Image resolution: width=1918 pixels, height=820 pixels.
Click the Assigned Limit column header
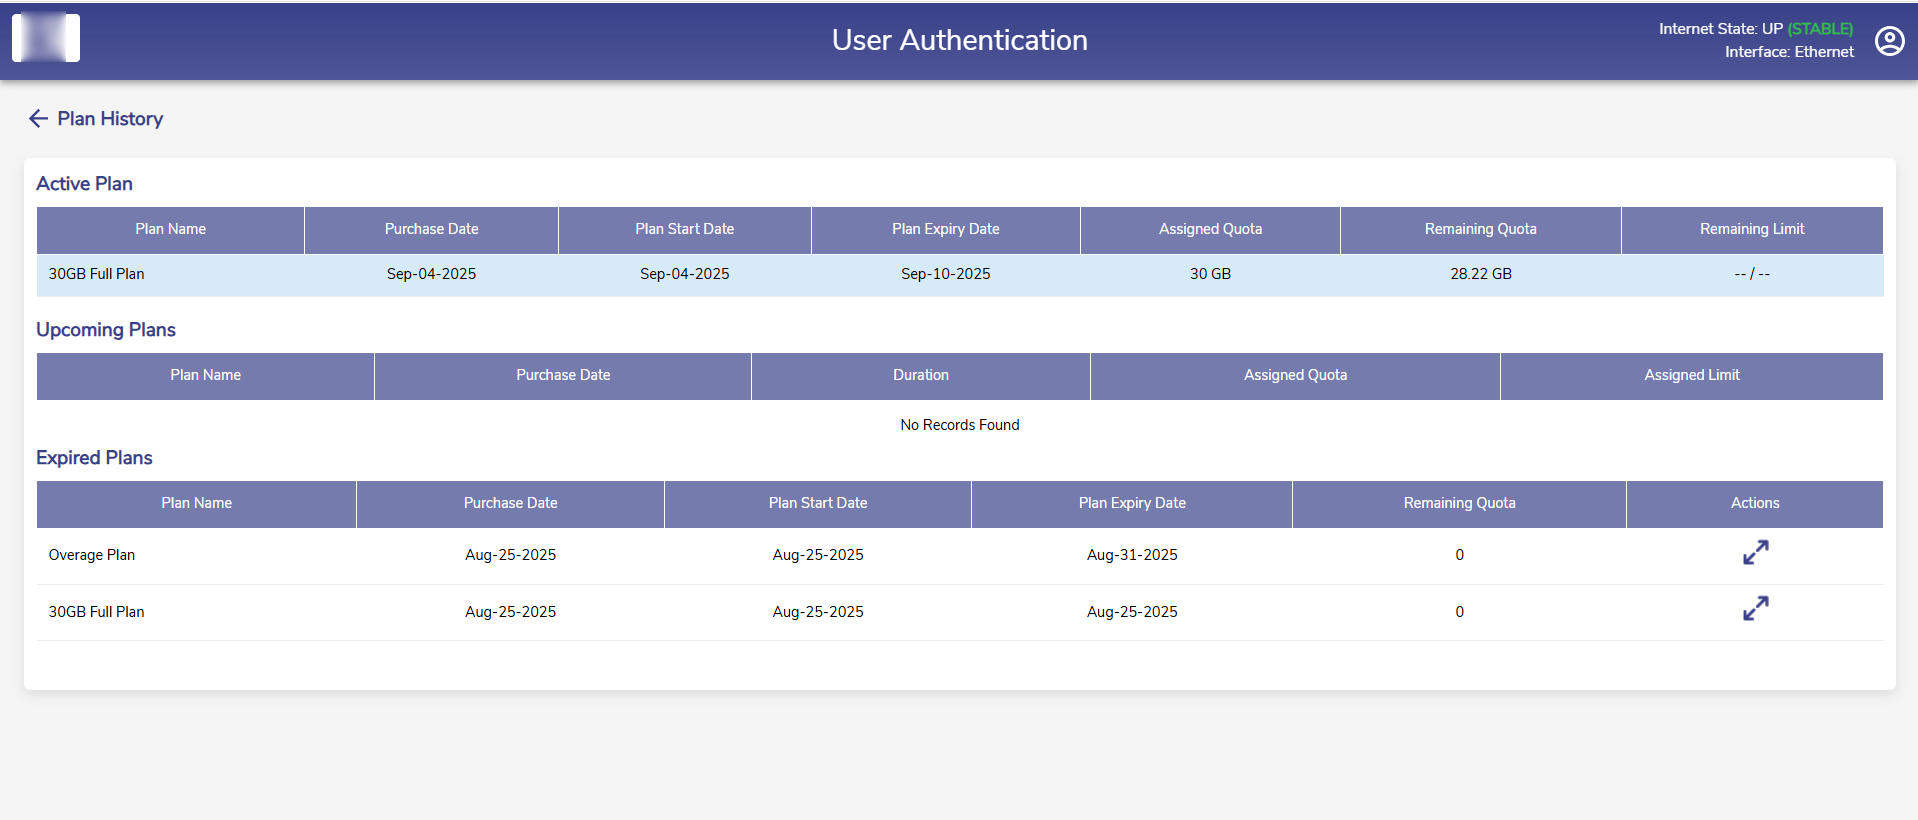click(1691, 375)
